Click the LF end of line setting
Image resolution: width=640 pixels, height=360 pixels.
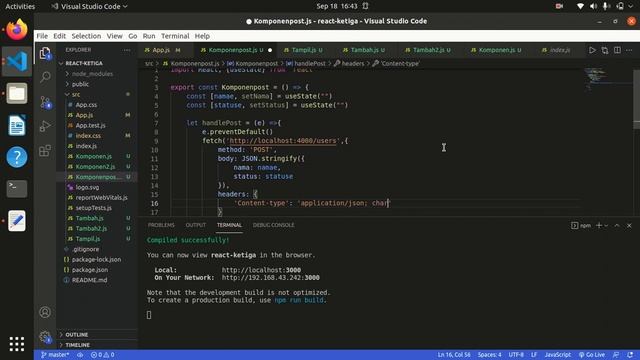tap(534, 355)
